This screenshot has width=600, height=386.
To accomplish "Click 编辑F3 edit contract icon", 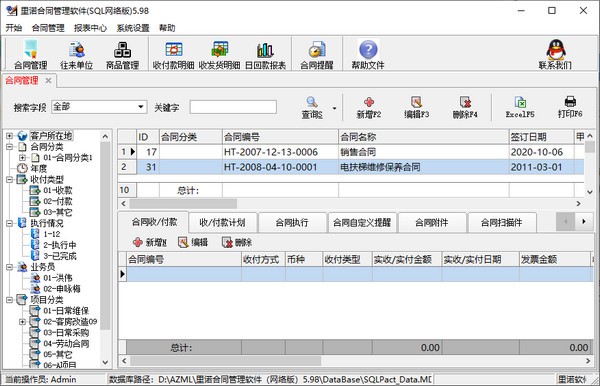I will 416,107.
